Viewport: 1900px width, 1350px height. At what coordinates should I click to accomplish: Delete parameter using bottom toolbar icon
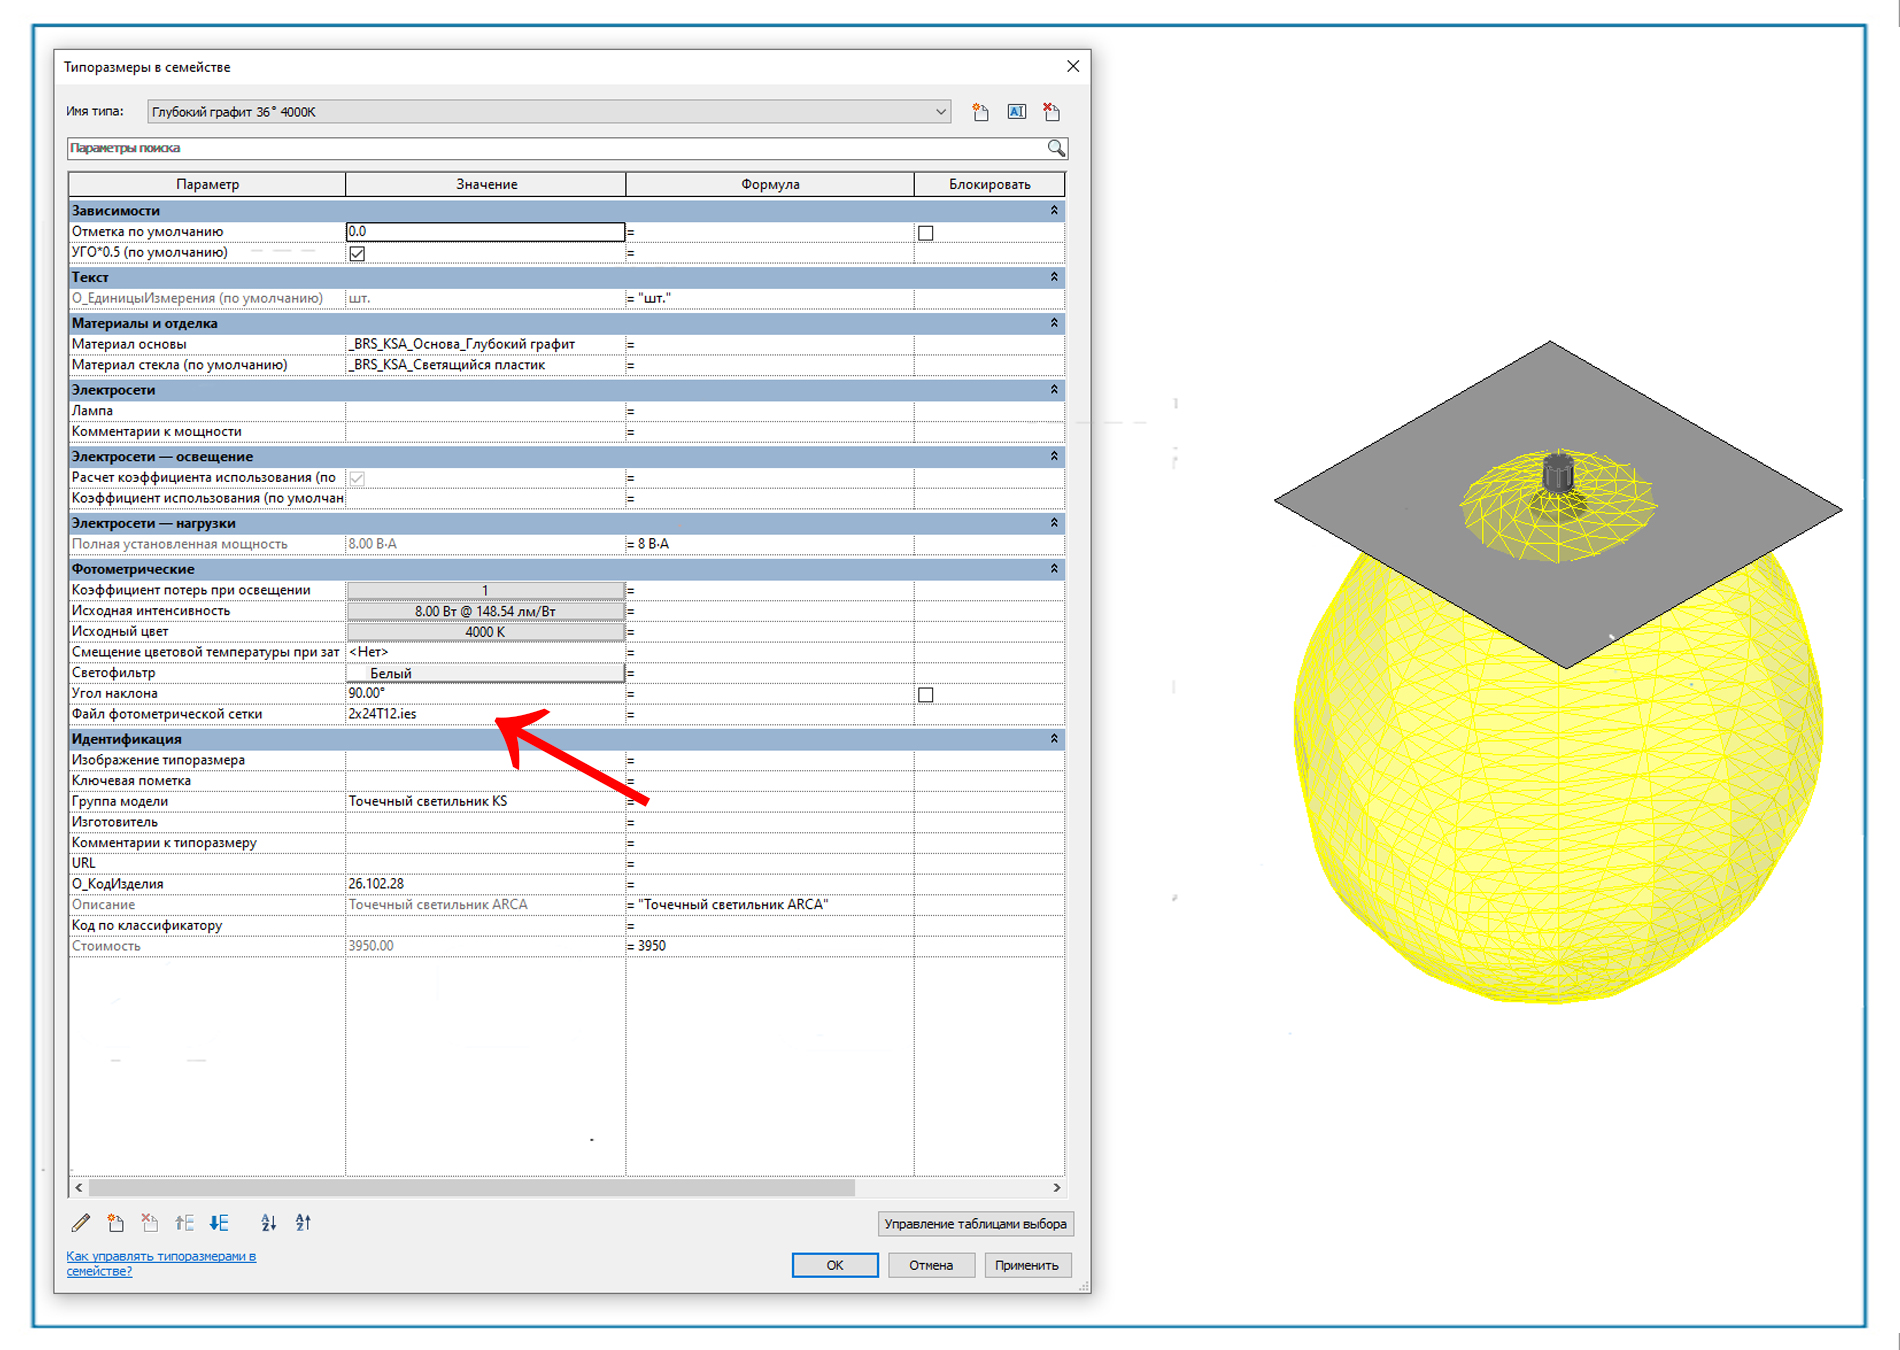pos(150,1222)
